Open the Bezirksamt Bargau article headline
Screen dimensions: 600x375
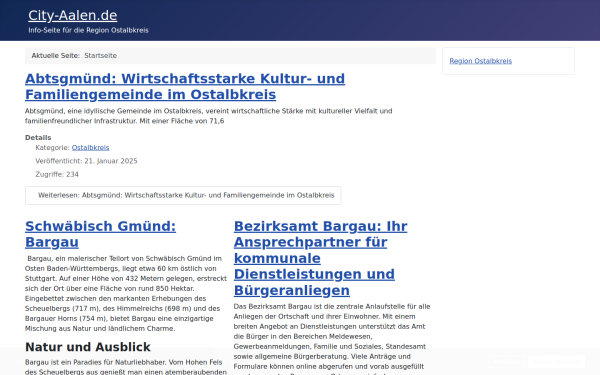coord(321,258)
